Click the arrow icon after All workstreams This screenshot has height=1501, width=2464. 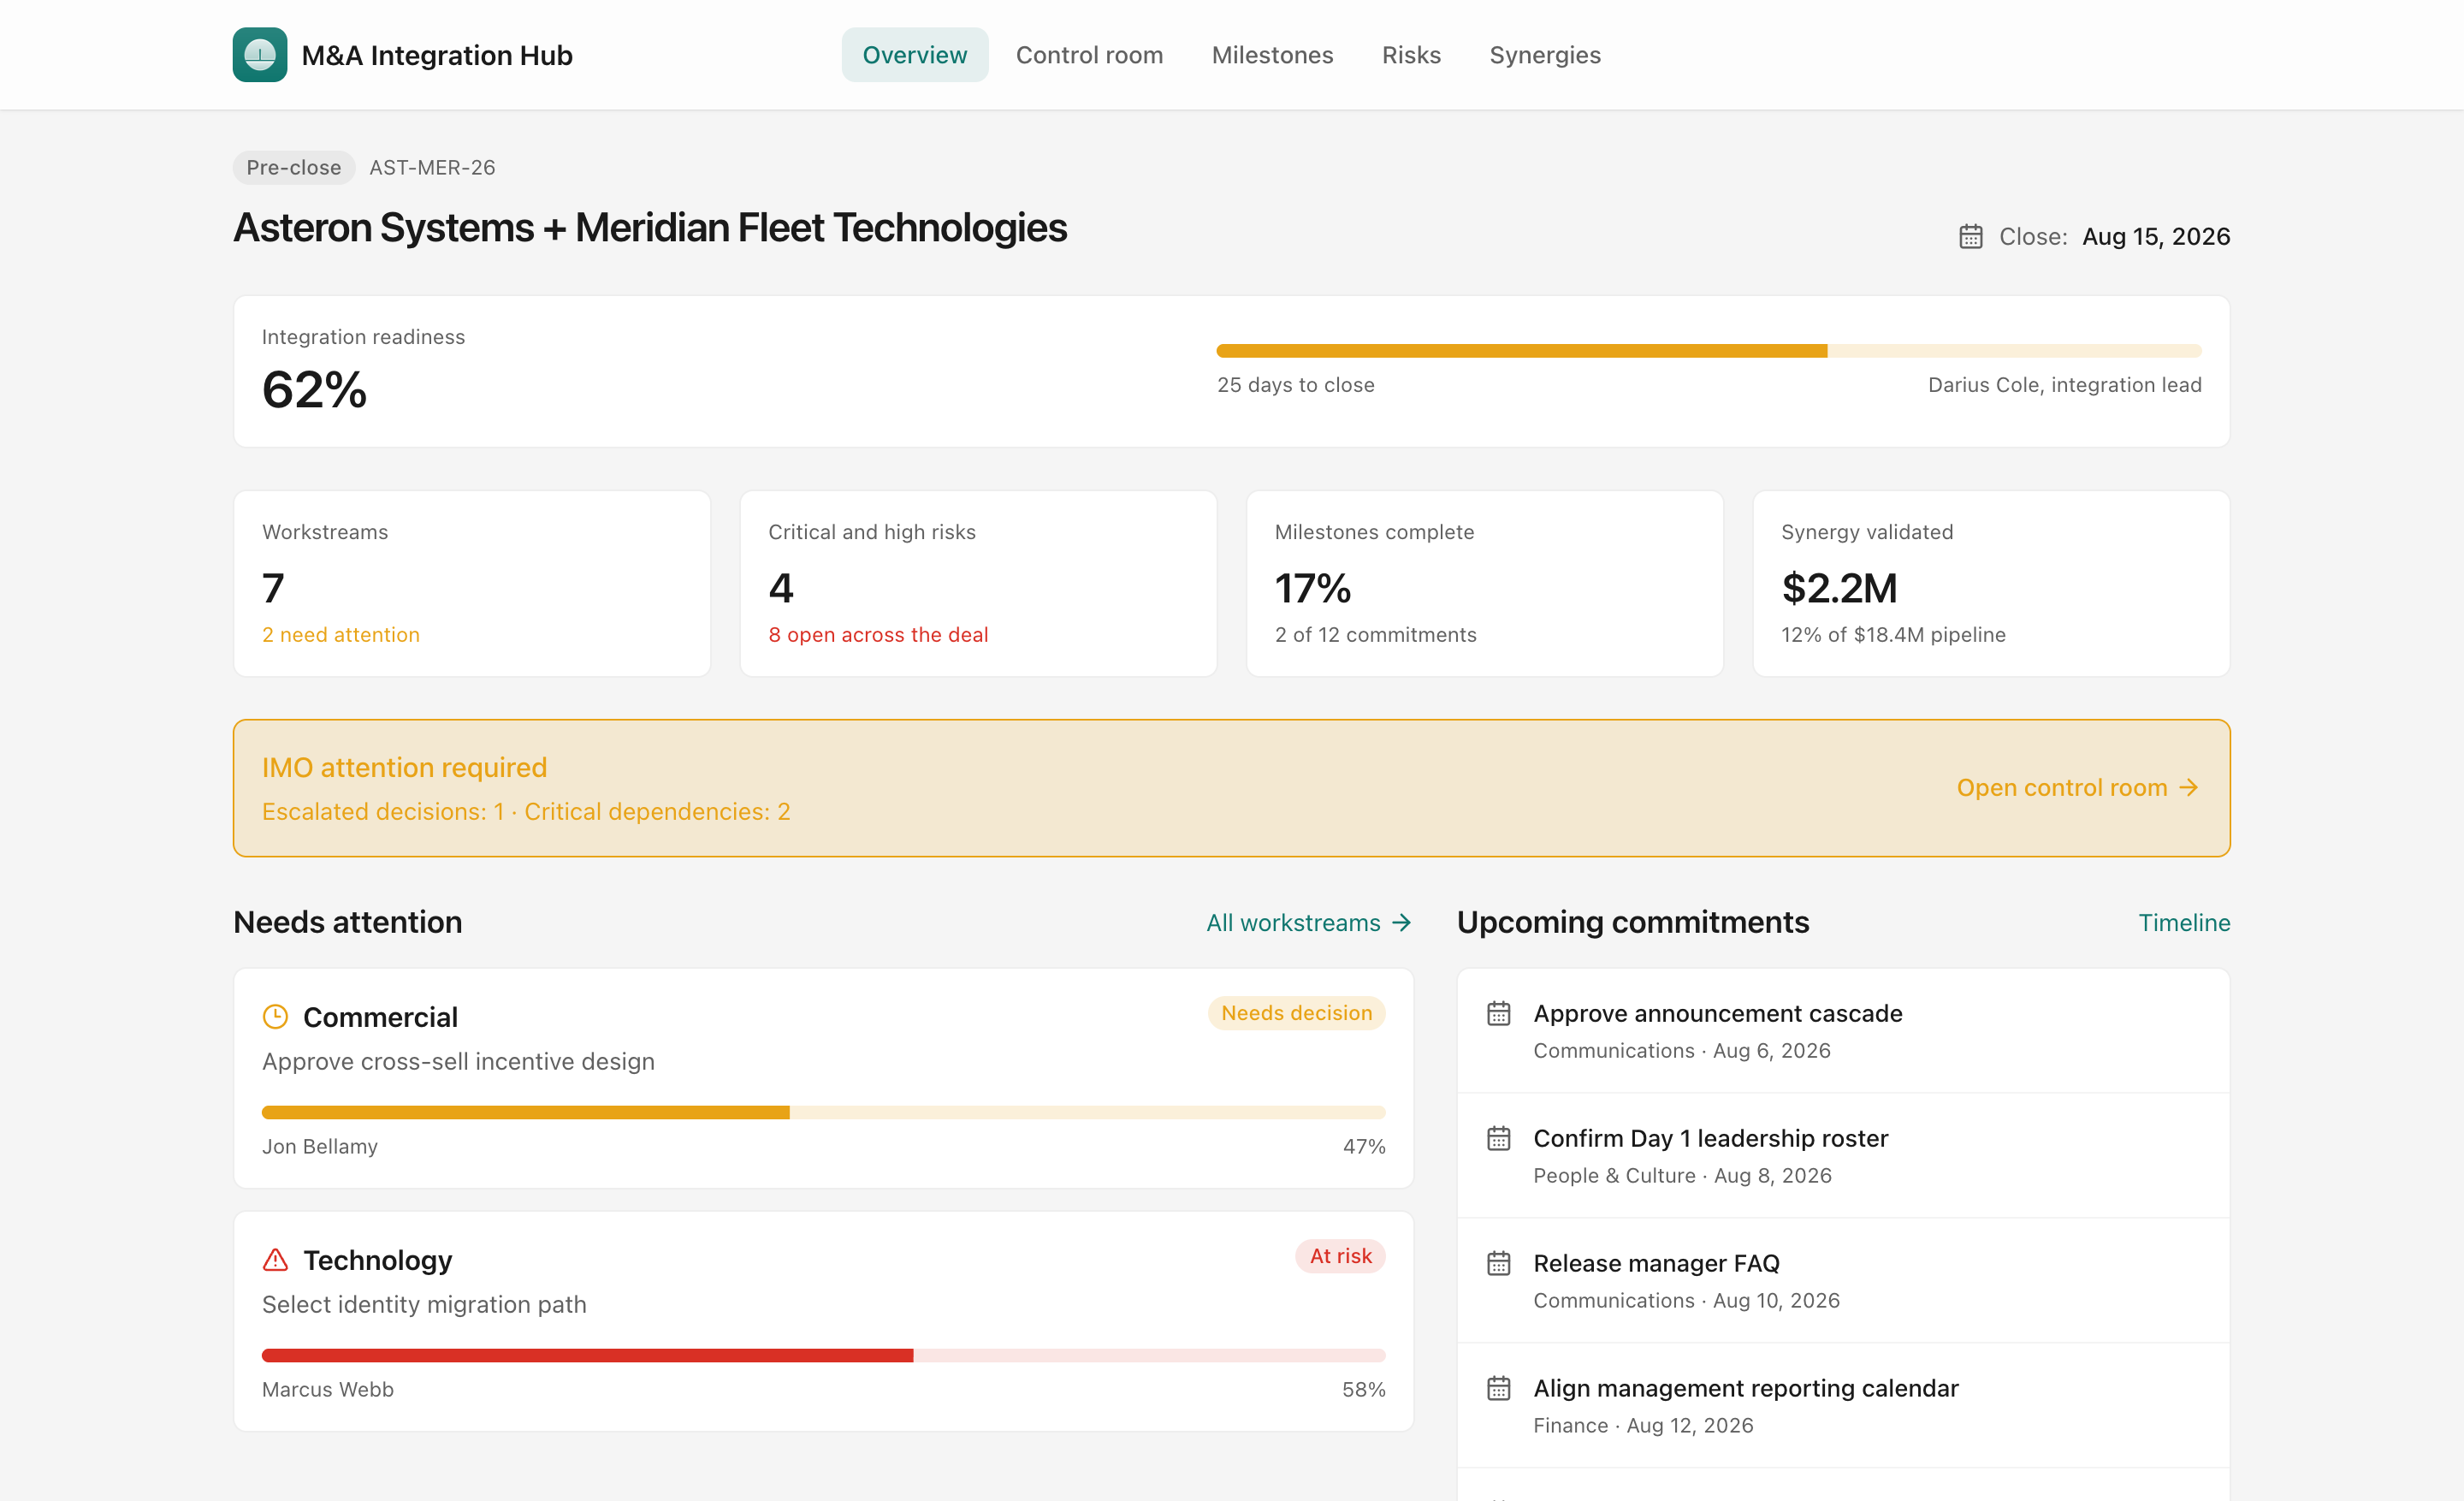pos(1402,923)
